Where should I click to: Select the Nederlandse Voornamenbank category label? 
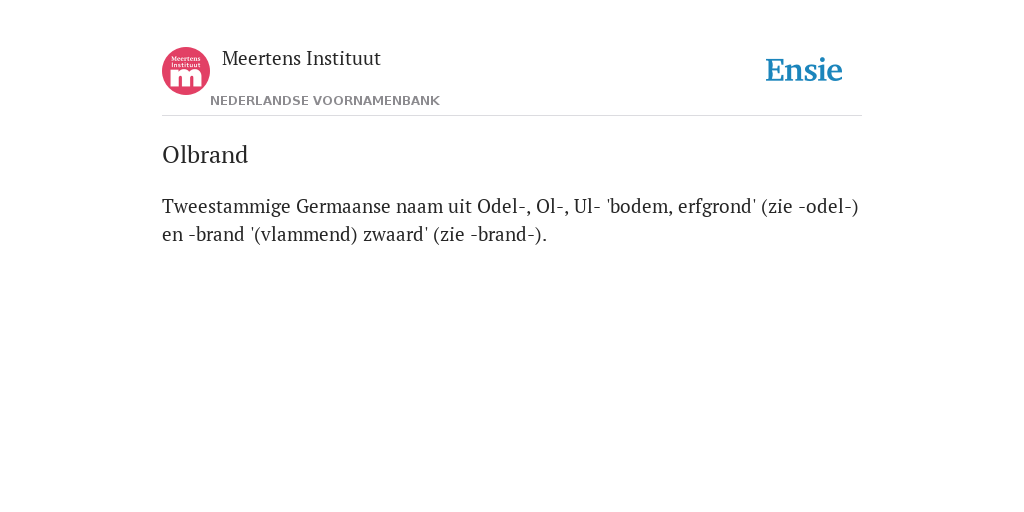[325, 101]
